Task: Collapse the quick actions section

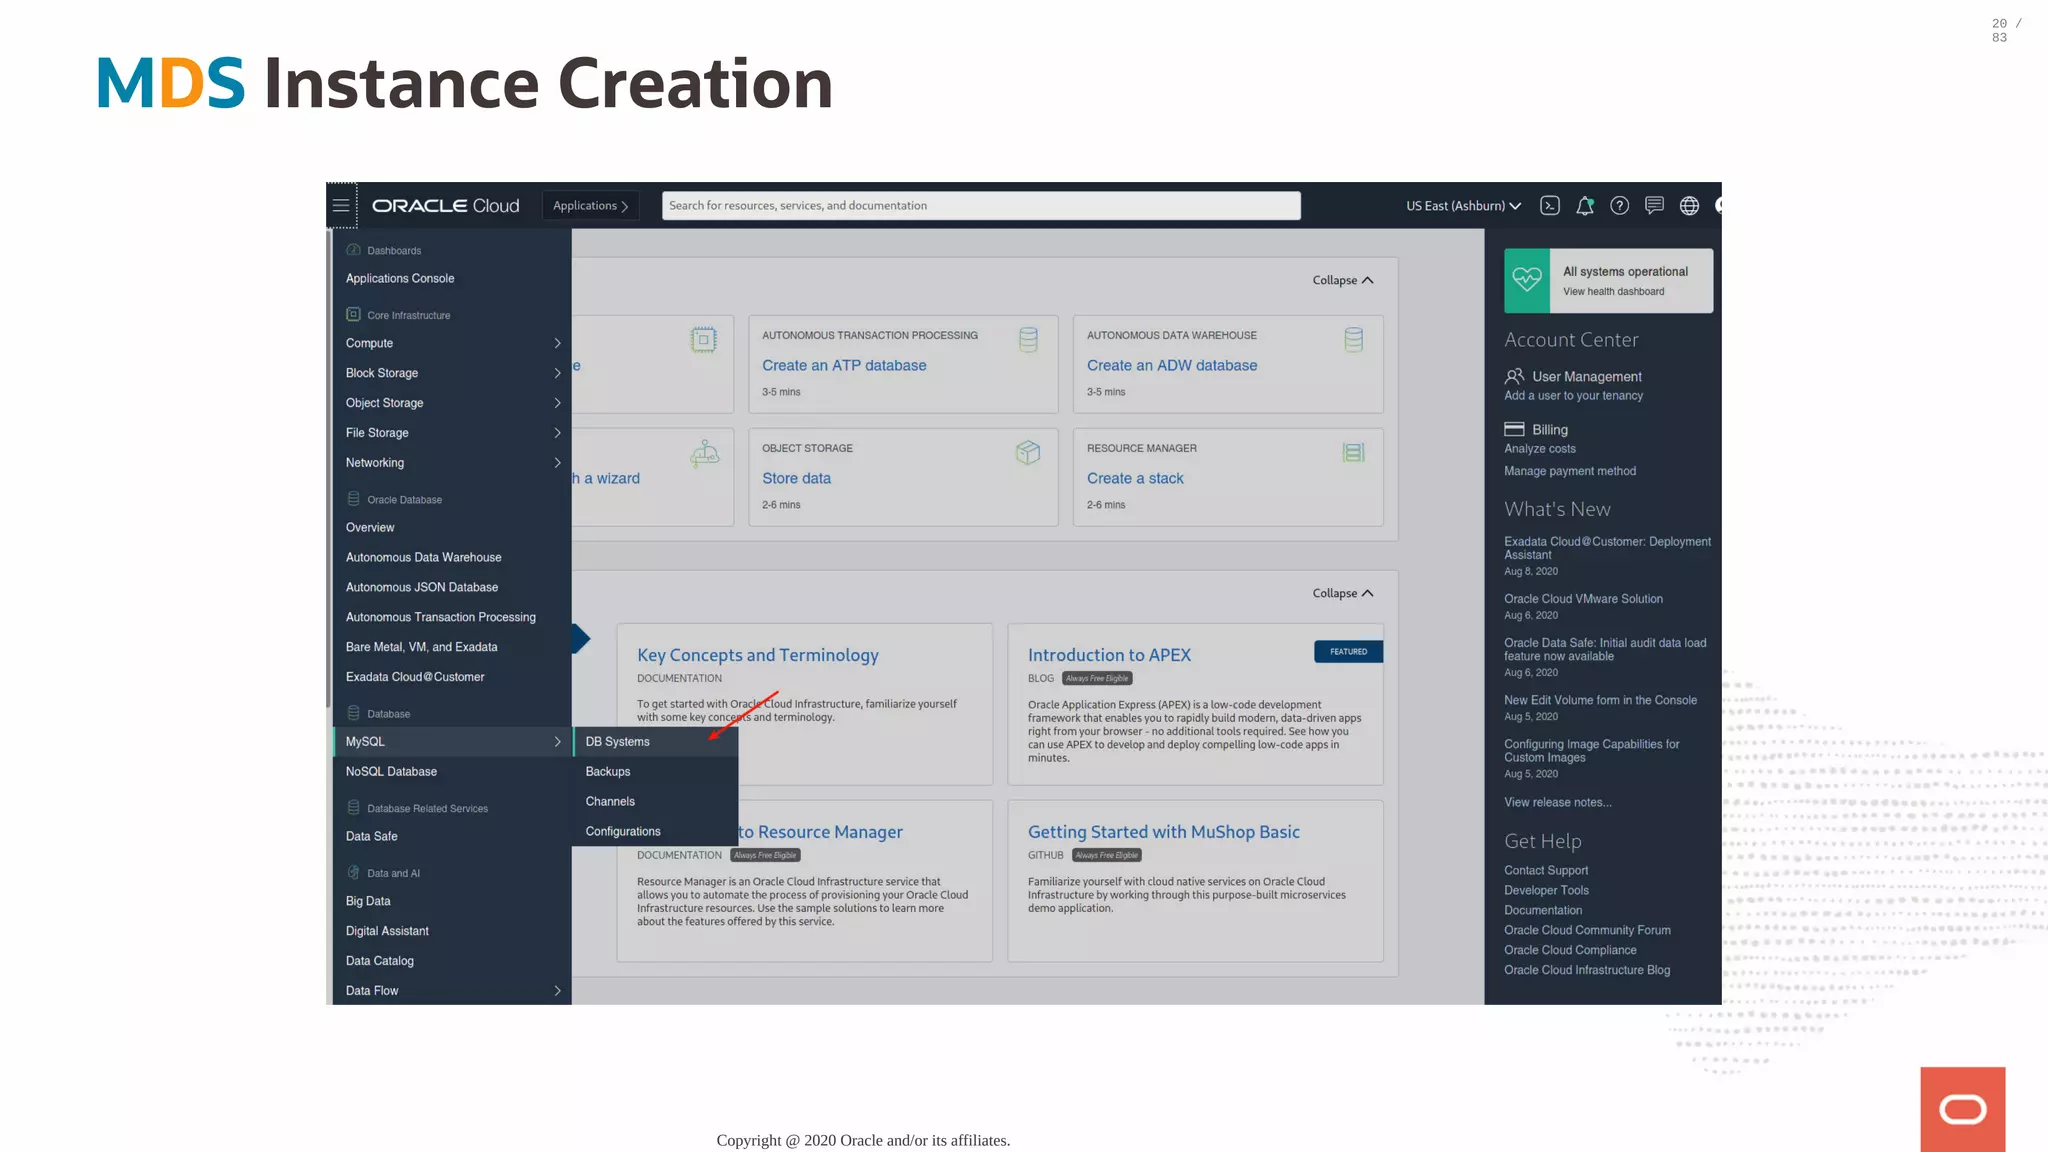Action: click(x=1342, y=280)
